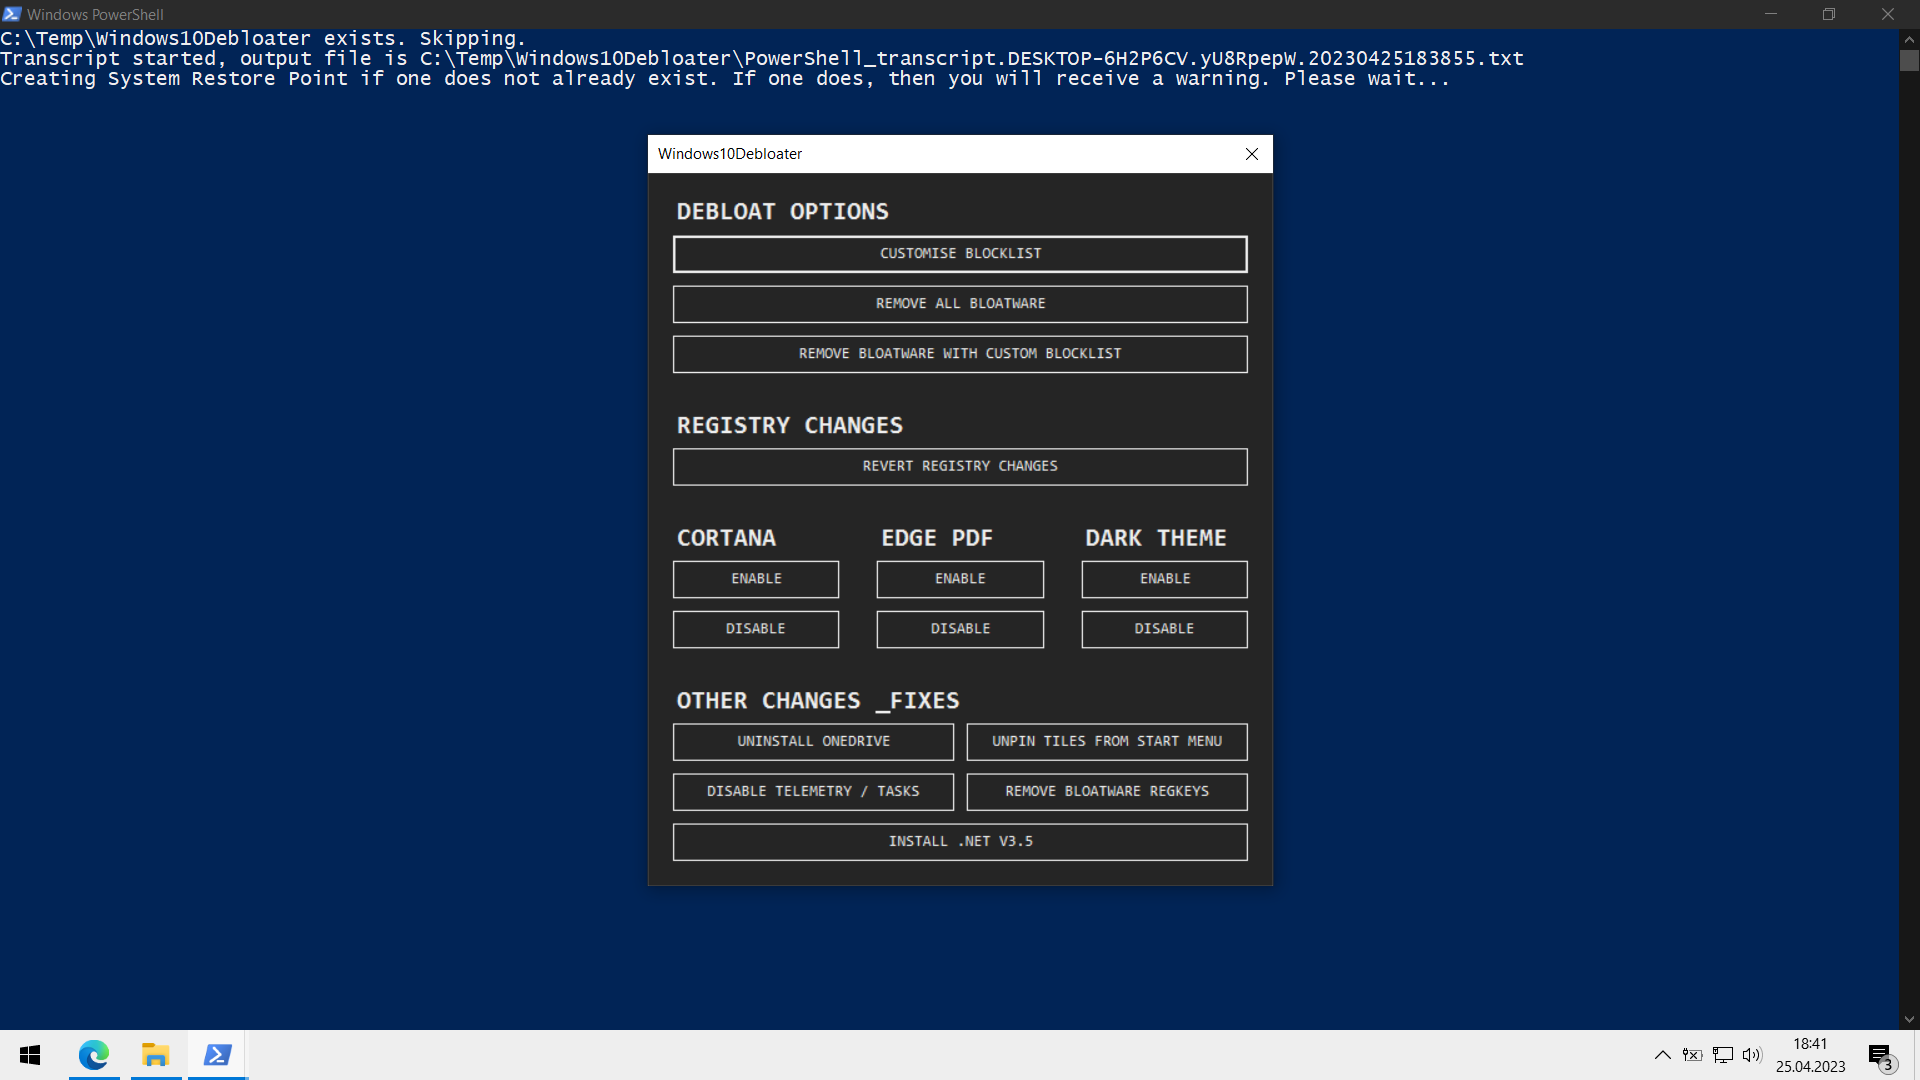The width and height of the screenshot is (1920, 1080).
Task: Enable Edge PDF
Action: 960,579
